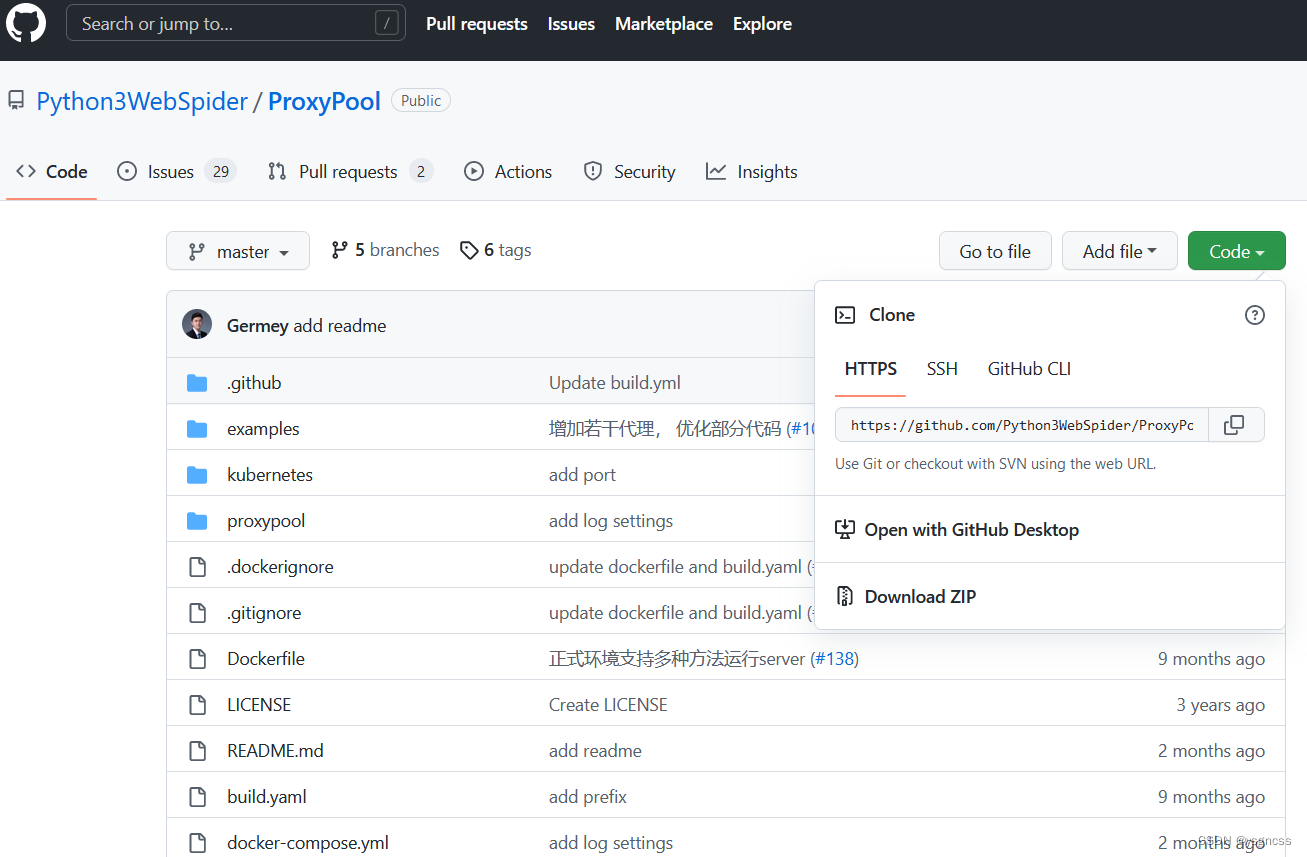1307x857 pixels.
Task: Switch to the Code tab
Action: point(52,172)
